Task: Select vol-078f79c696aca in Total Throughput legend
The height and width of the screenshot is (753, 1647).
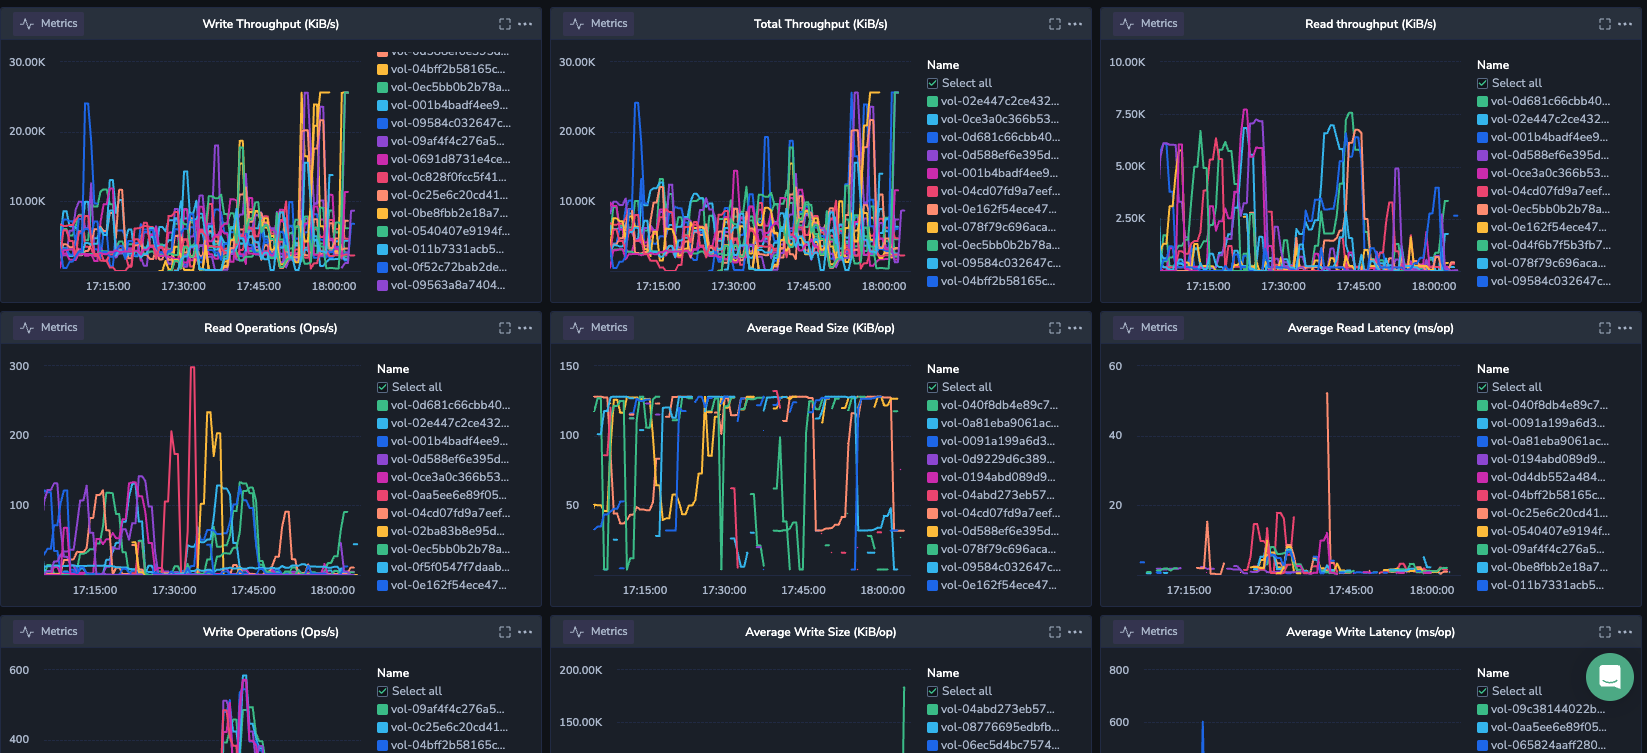Action: tap(992, 227)
